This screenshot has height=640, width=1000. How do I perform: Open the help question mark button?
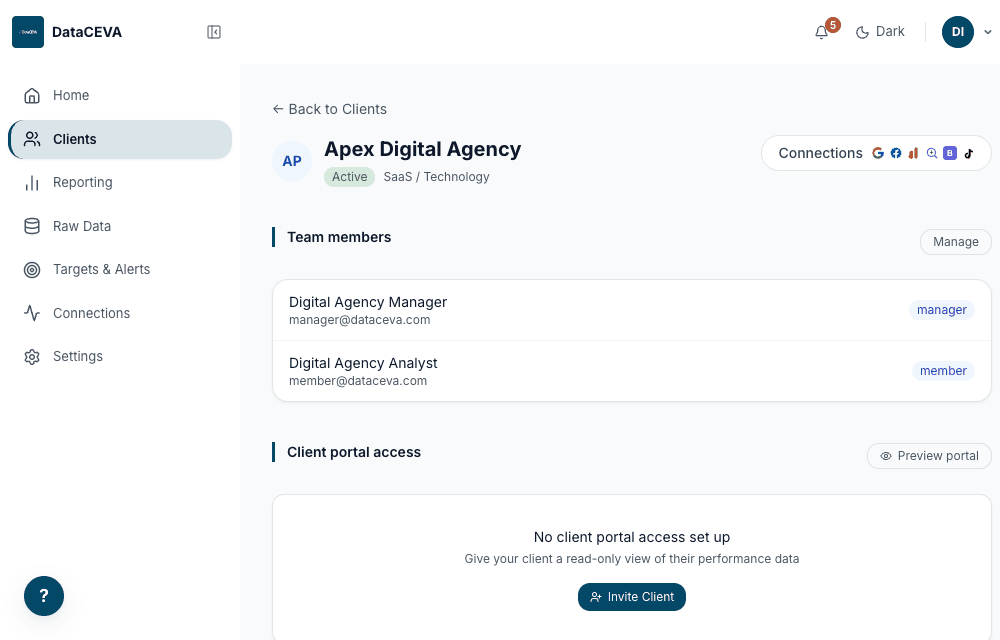pos(44,596)
